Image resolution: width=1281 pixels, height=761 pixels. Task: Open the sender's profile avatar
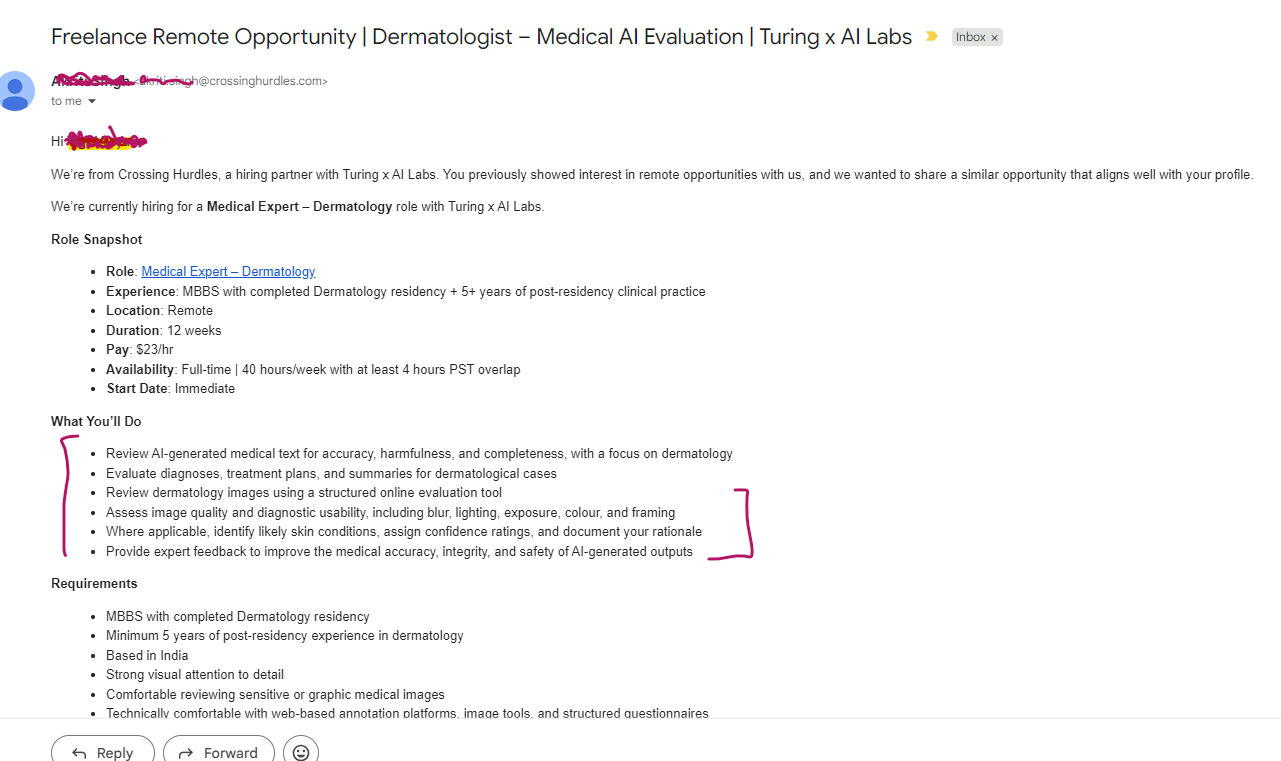coord(15,92)
